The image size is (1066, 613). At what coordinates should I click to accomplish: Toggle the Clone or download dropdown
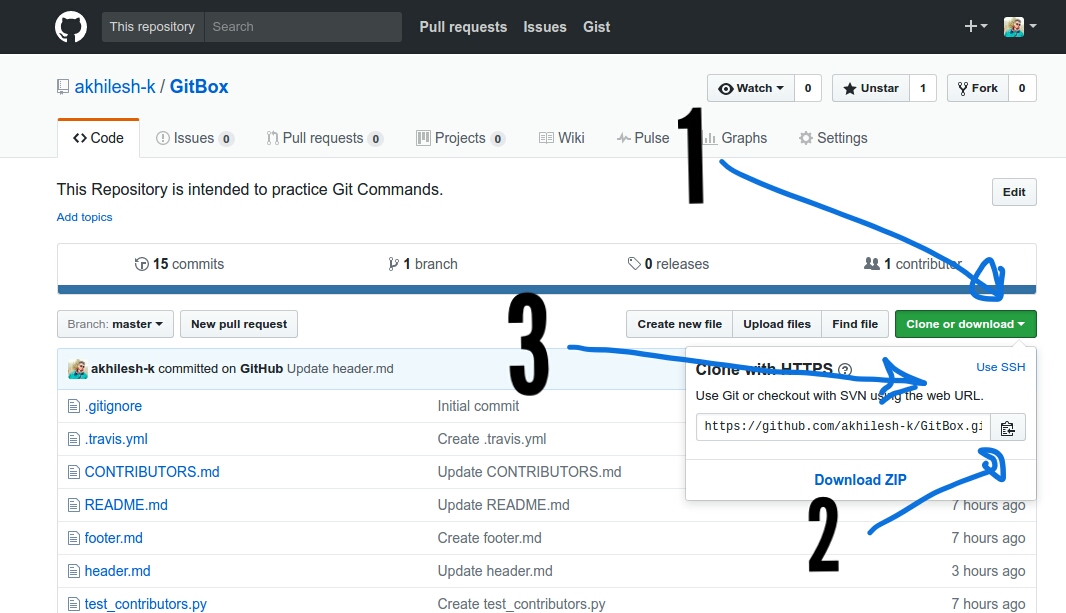(965, 324)
